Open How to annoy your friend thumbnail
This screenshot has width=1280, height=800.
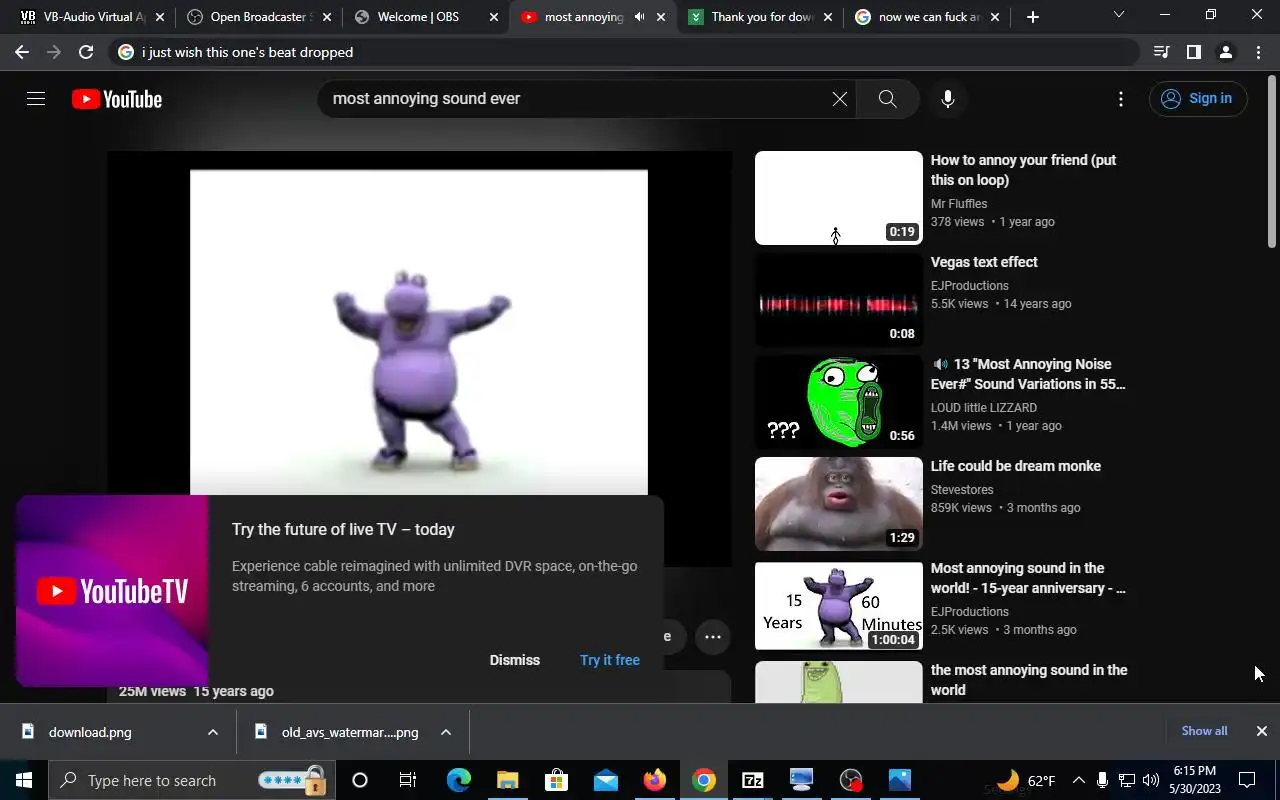(838, 198)
